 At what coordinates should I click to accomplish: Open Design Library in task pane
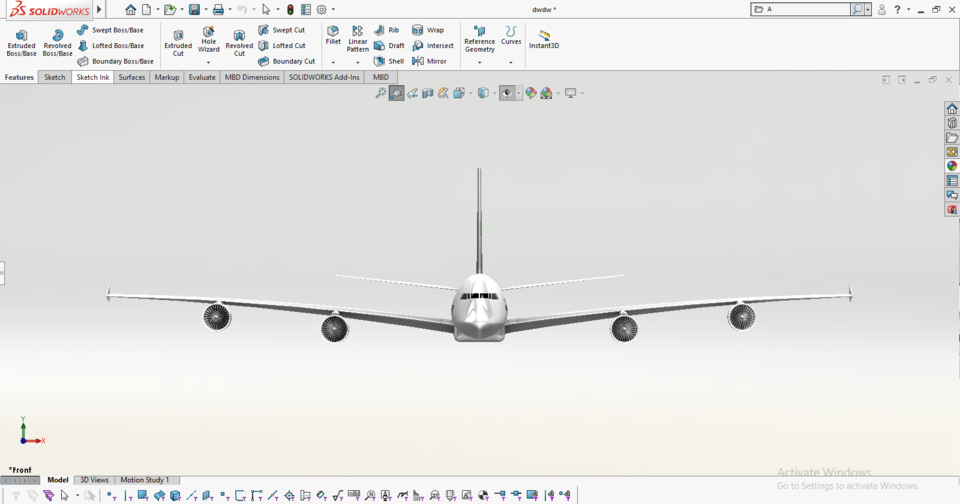tap(952, 123)
